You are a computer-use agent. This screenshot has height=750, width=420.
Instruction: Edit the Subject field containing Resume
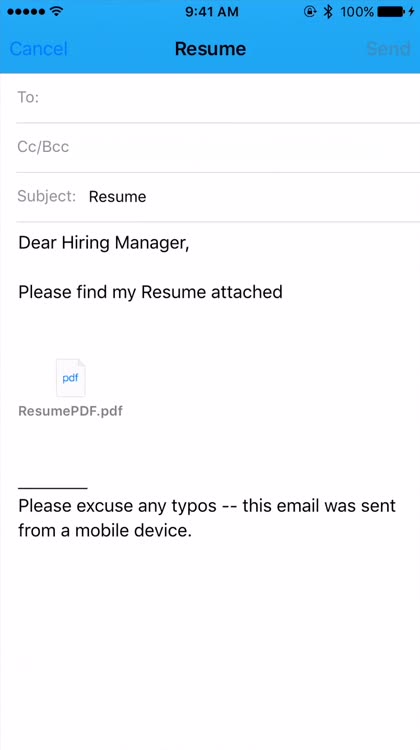click(x=218, y=197)
